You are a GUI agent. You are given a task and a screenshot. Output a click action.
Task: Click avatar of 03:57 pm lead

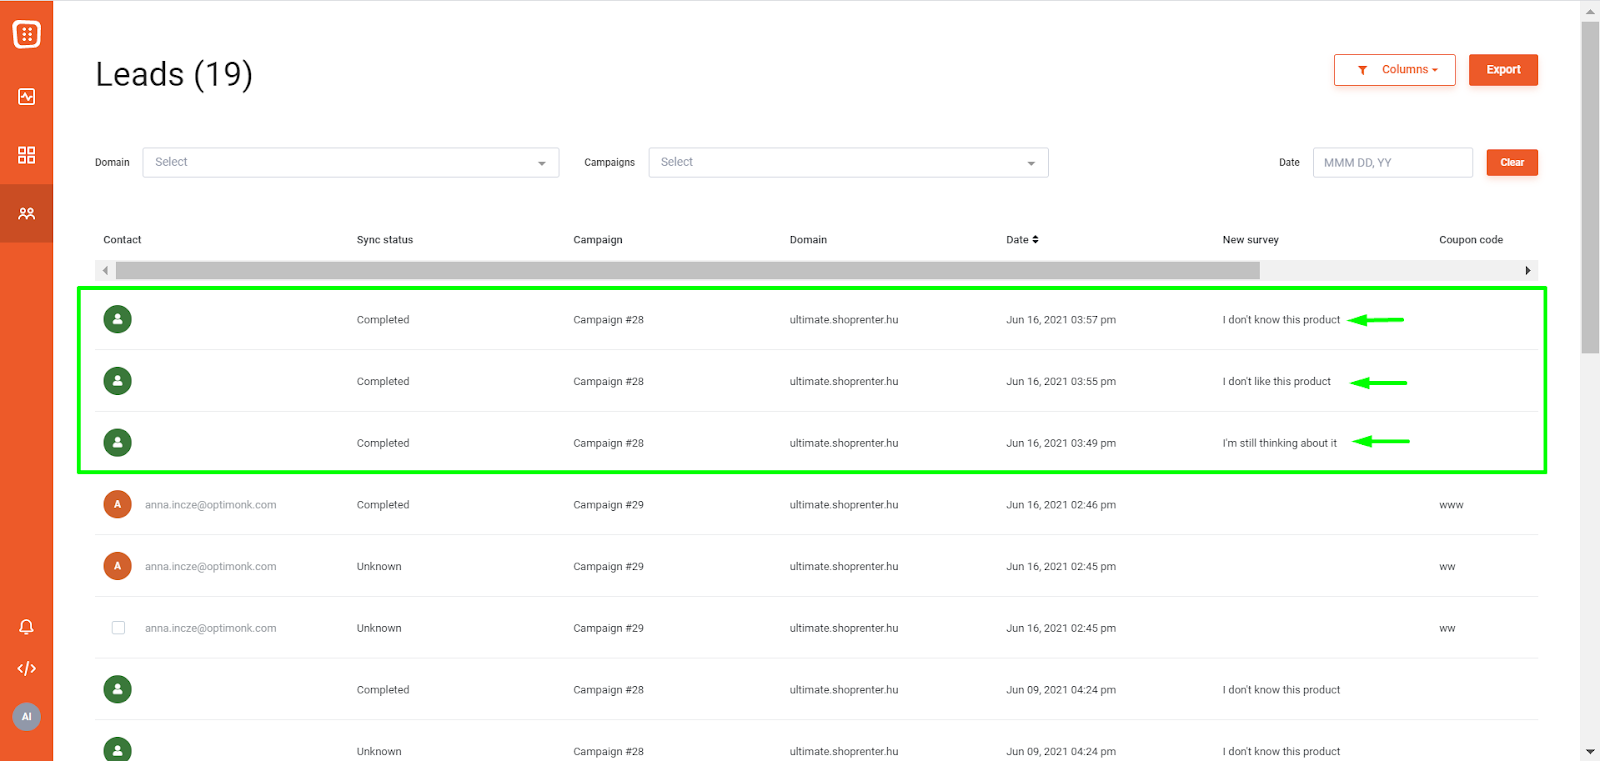click(x=118, y=319)
